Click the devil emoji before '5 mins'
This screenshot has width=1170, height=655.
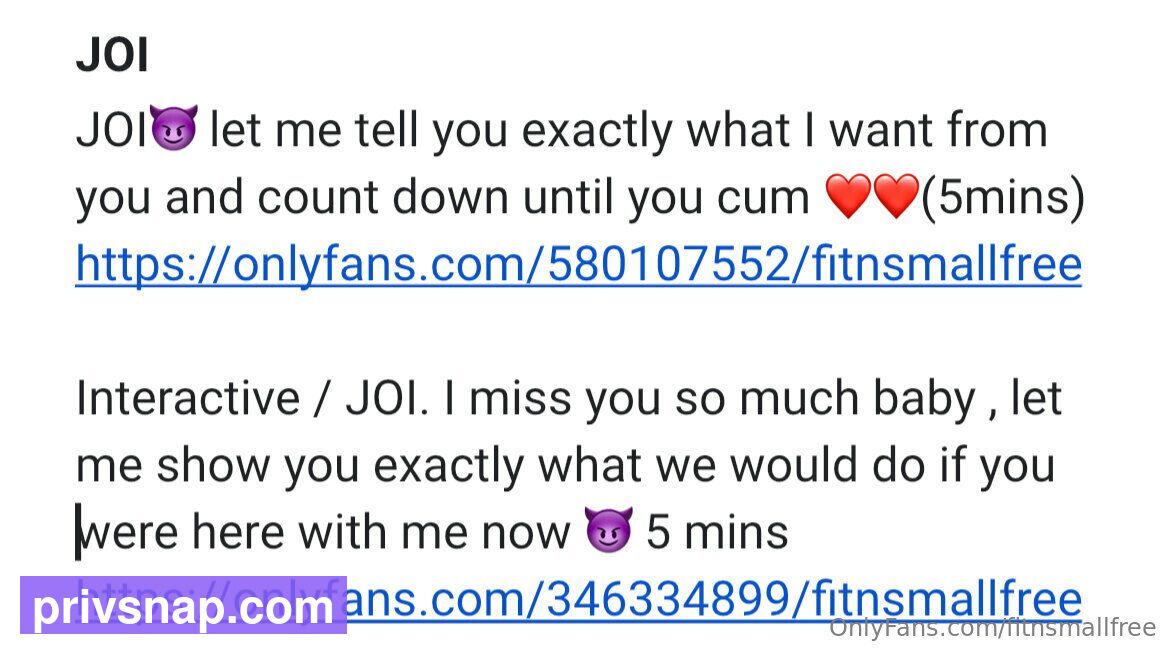[609, 529]
